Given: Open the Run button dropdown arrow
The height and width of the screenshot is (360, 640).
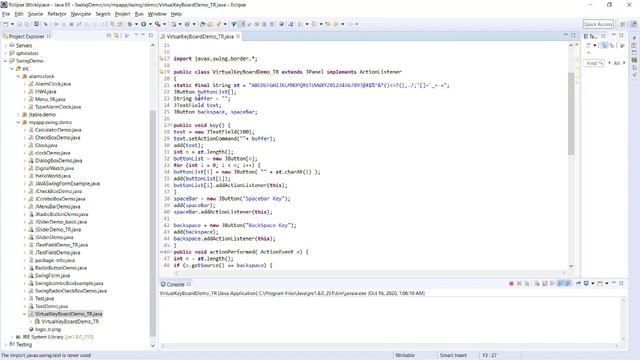Looking at the screenshot, I should coord(150,24).
